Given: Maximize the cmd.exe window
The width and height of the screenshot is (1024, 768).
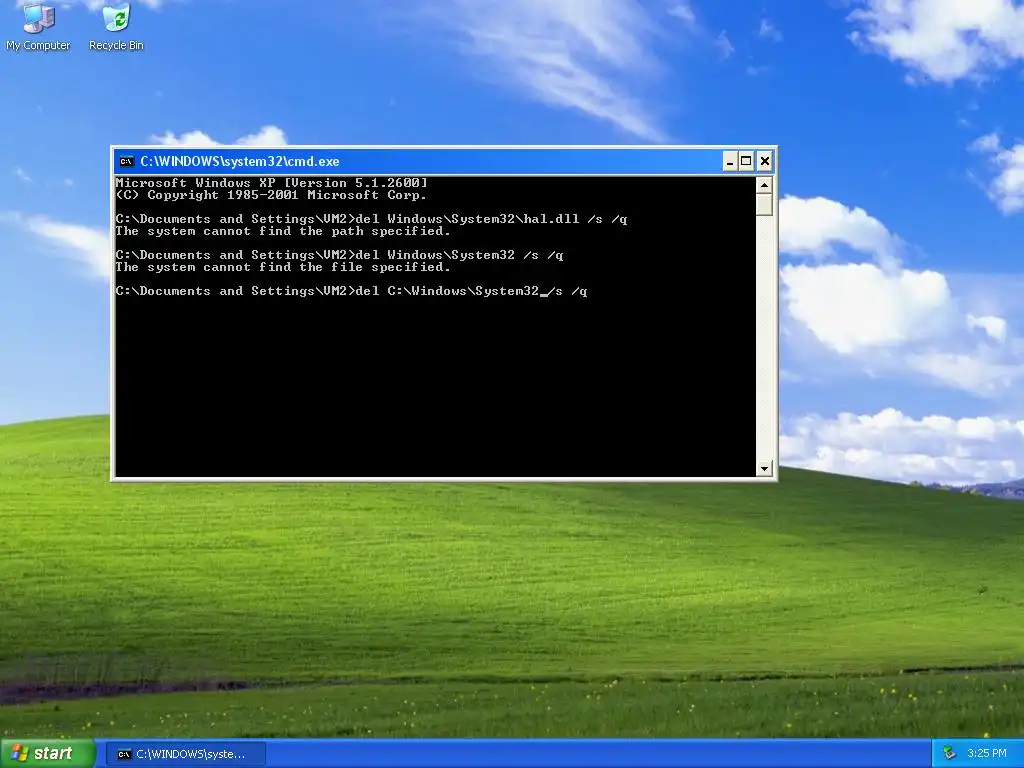Looking at the screenshot, I should coord(746,161).
